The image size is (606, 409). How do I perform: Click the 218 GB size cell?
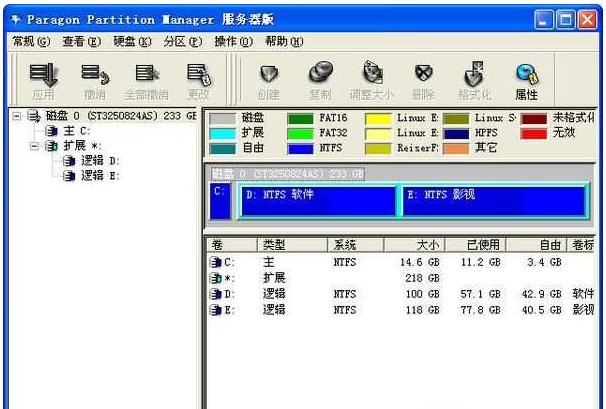coord(422,278)
